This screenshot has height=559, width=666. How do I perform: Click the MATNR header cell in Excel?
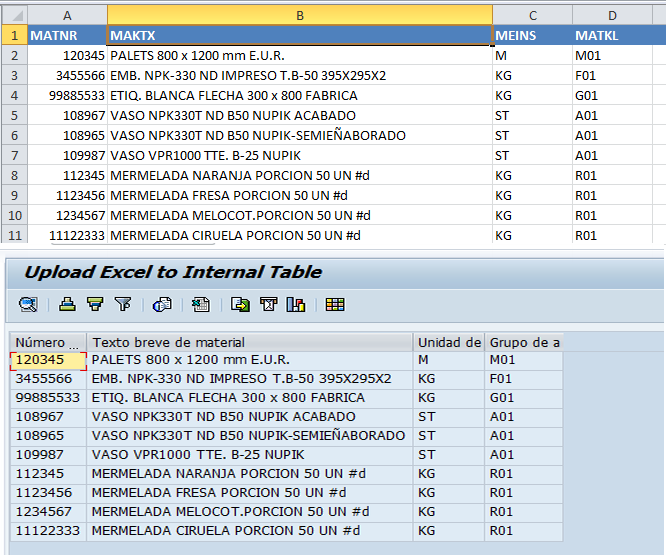[68, 35]
